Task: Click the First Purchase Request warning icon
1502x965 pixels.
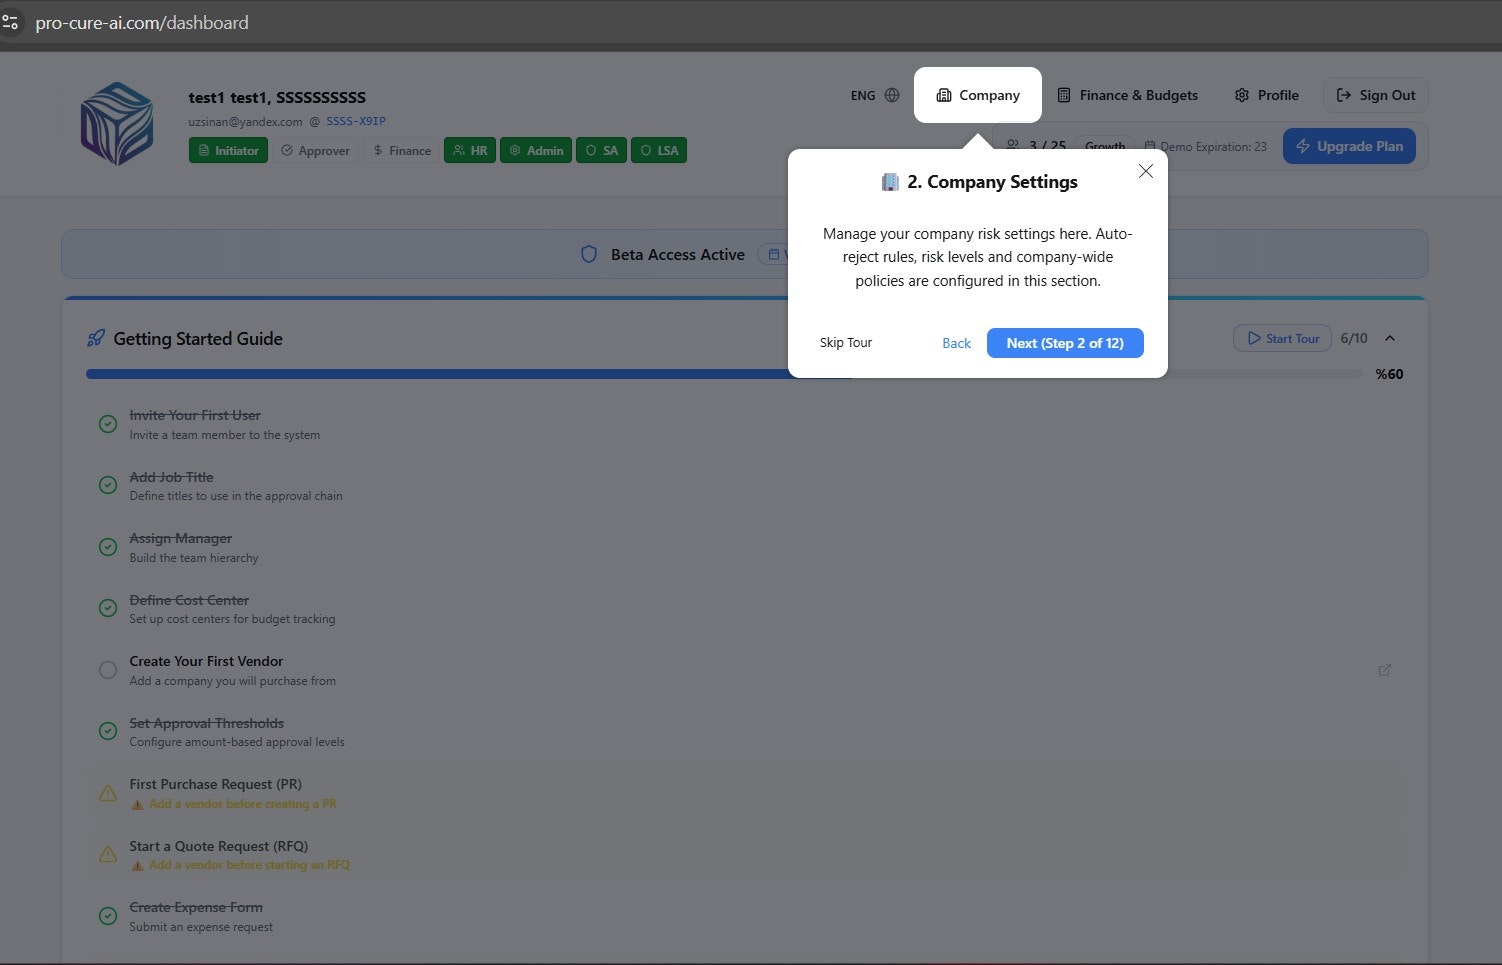Action: [108, 793]
